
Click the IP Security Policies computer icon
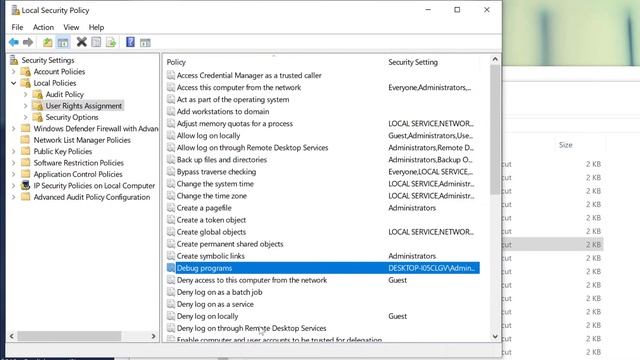coord(26,186)
